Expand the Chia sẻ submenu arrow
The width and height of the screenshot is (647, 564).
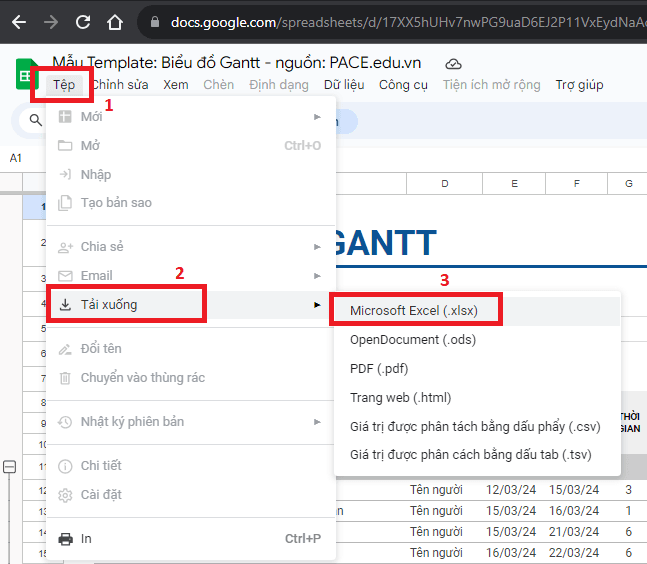317,247
